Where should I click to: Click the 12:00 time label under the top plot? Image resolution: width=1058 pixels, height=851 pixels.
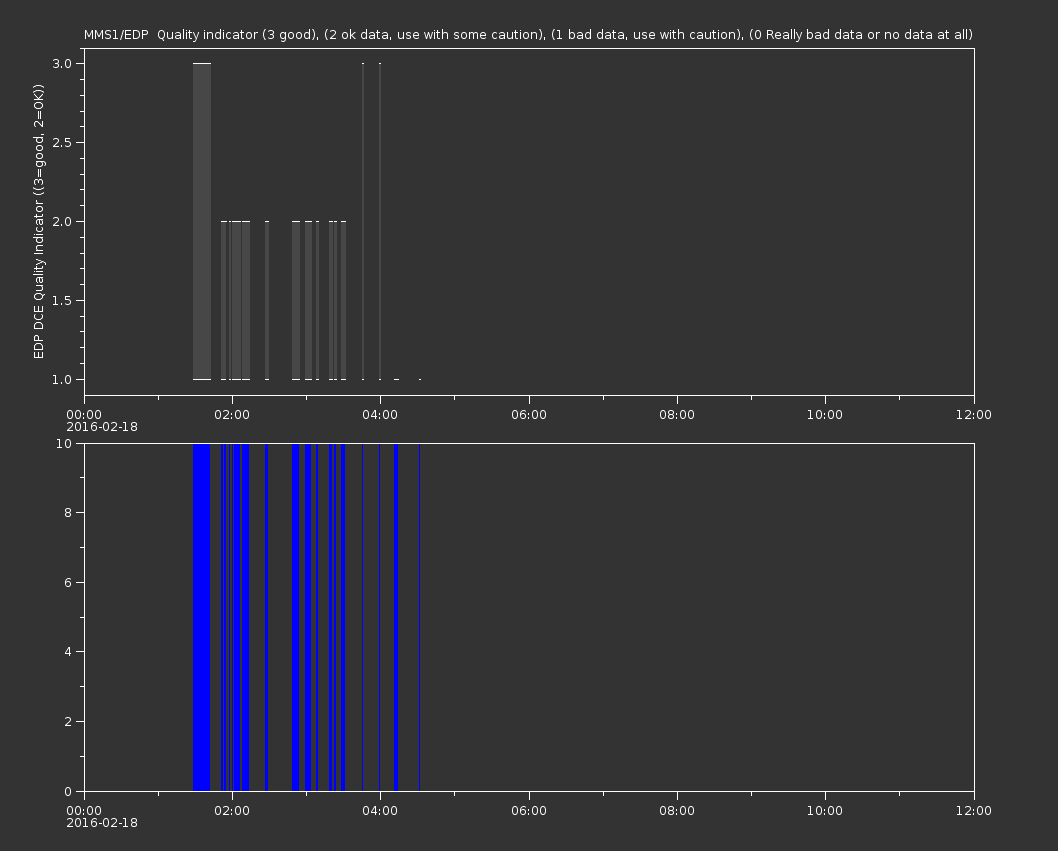pyautogui.click(x=974, y=414)
